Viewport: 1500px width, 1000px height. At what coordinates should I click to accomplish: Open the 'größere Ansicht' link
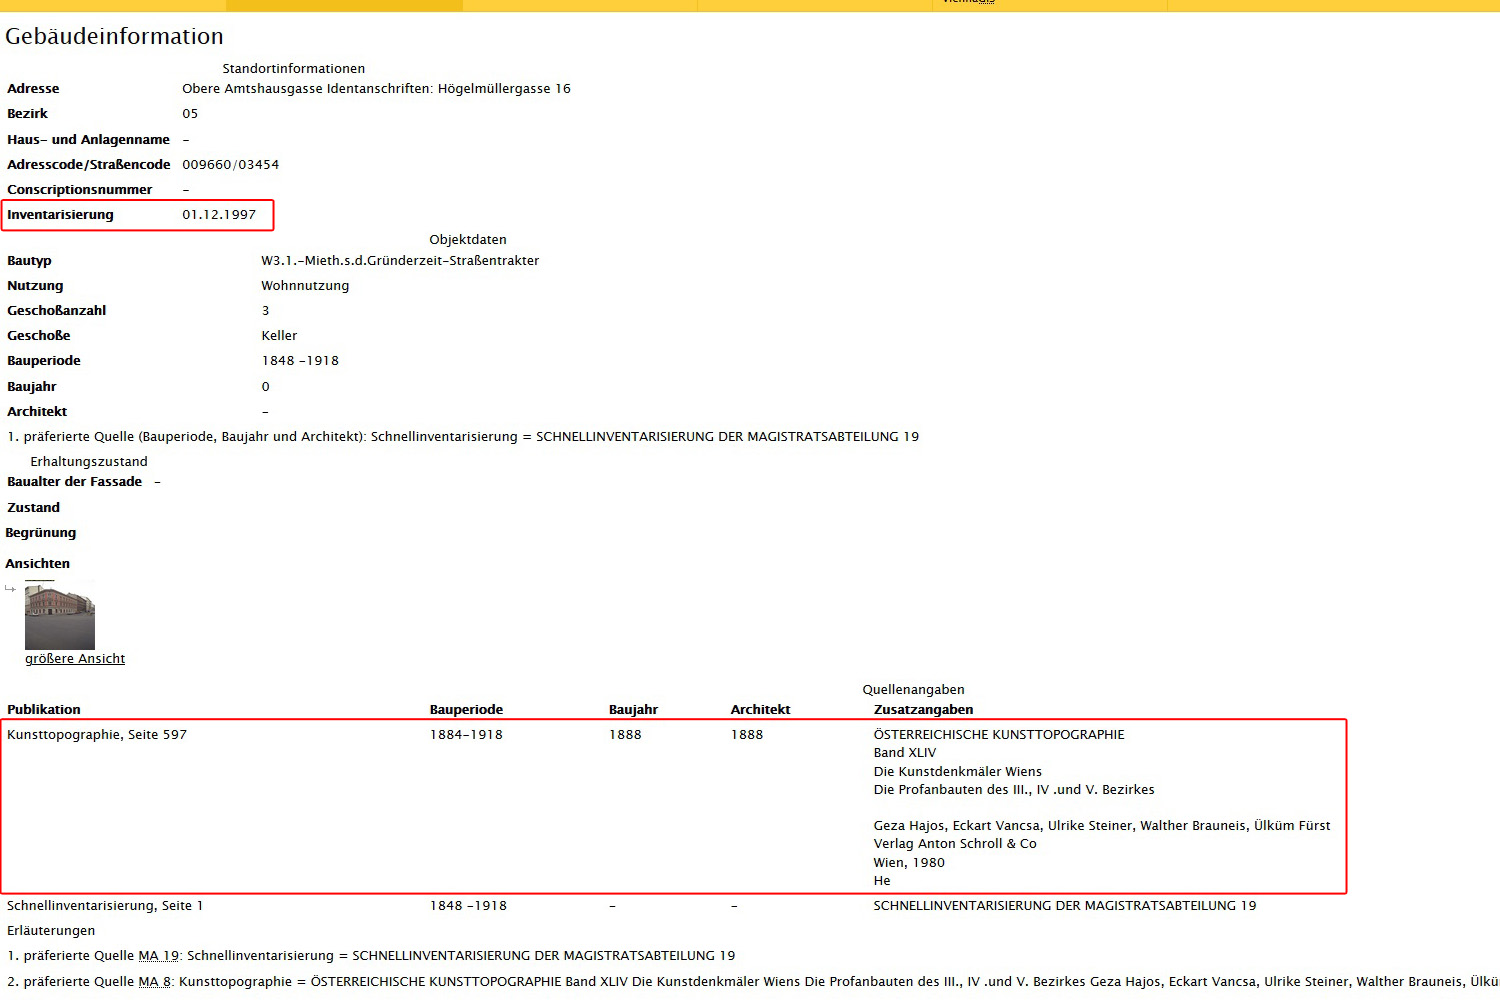(x=75, y=658)
